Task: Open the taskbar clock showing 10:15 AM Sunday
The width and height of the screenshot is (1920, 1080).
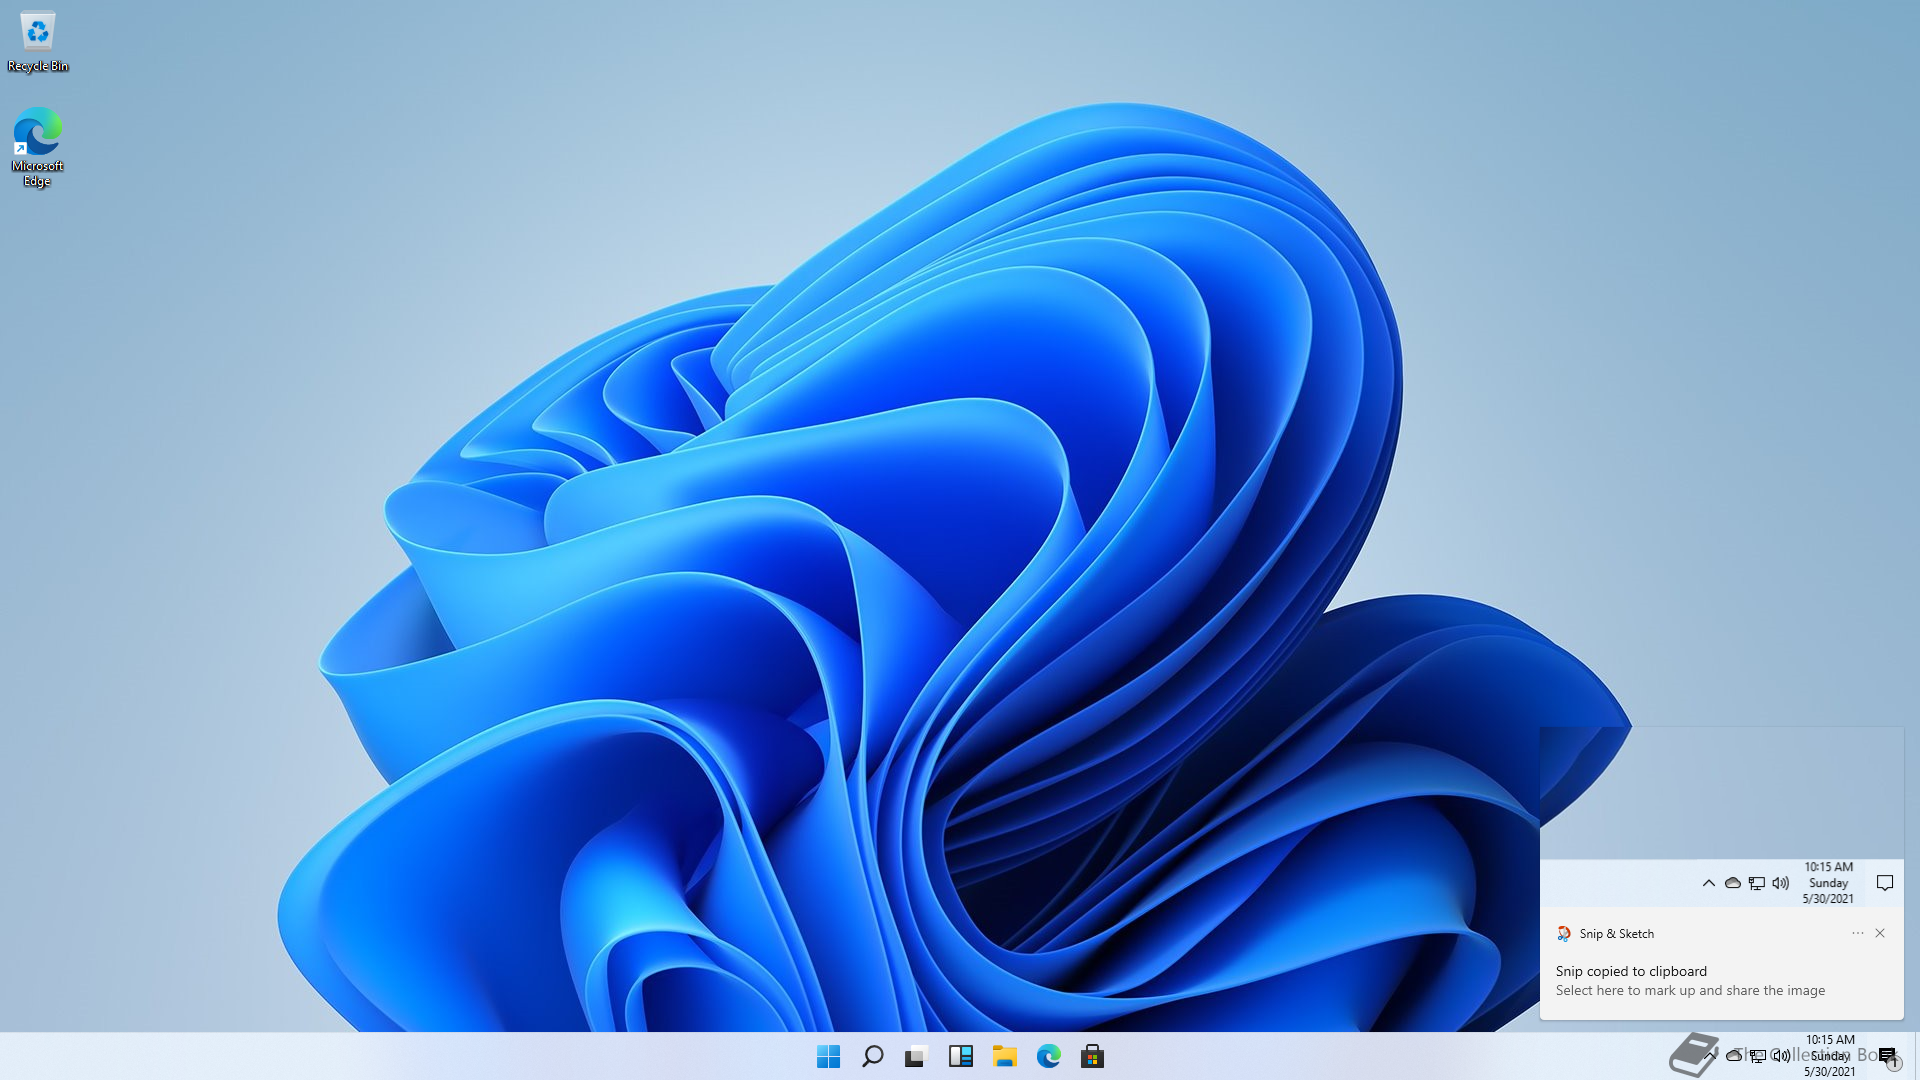Action: [x=1830, y=1056]
